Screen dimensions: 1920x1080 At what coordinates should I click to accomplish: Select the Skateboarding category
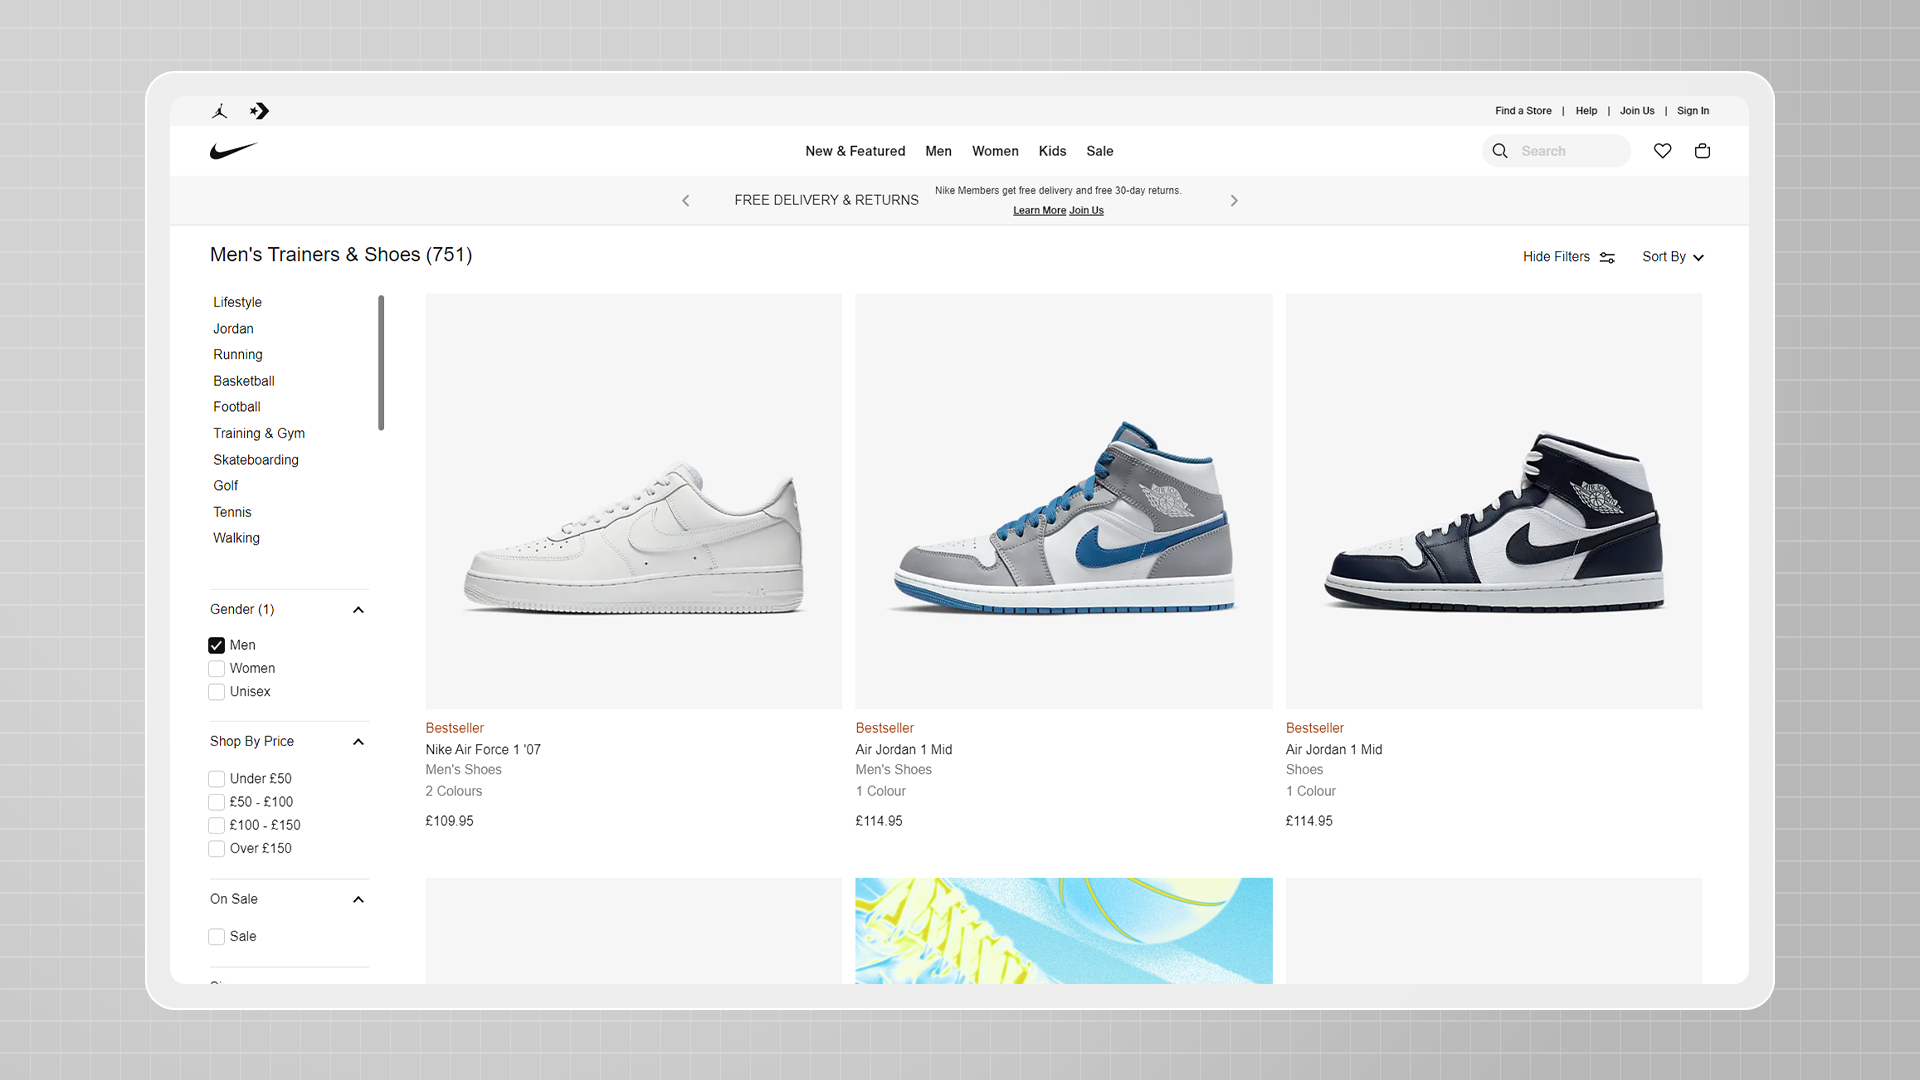pyautogui.click(x=256, y=460)
